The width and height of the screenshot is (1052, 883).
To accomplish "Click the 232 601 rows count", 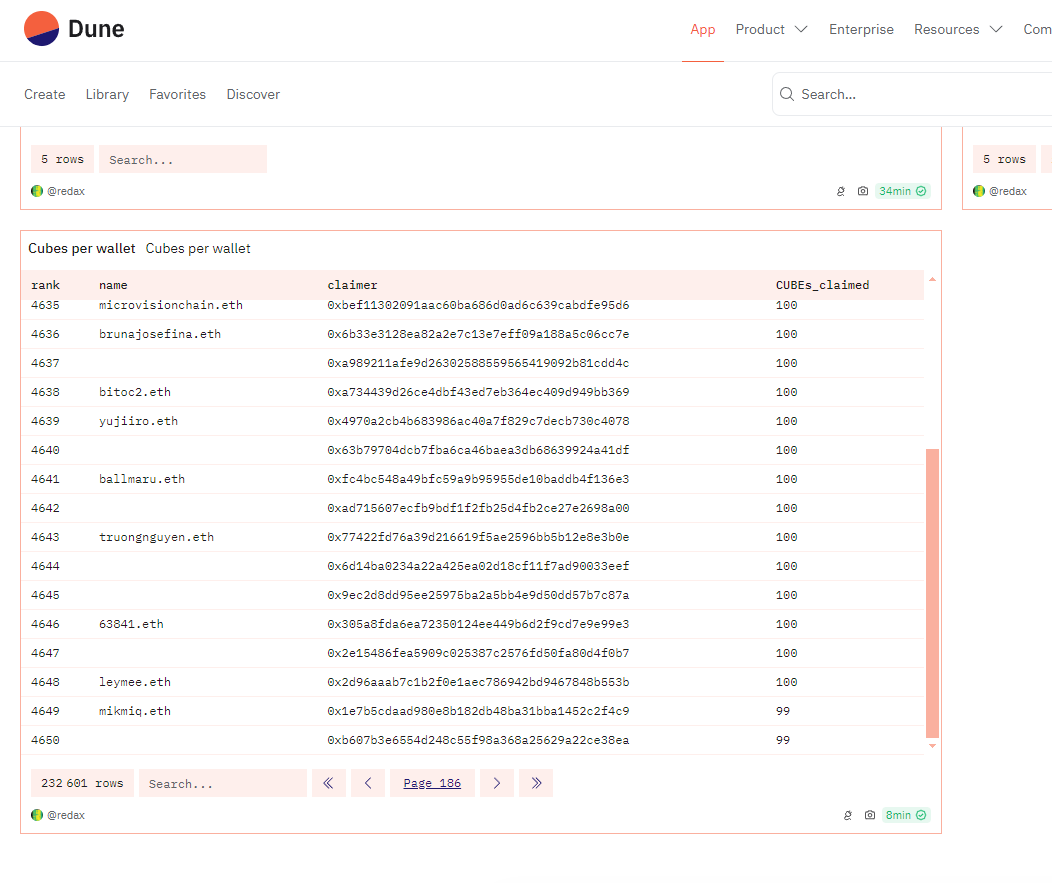I will (82, 783).
